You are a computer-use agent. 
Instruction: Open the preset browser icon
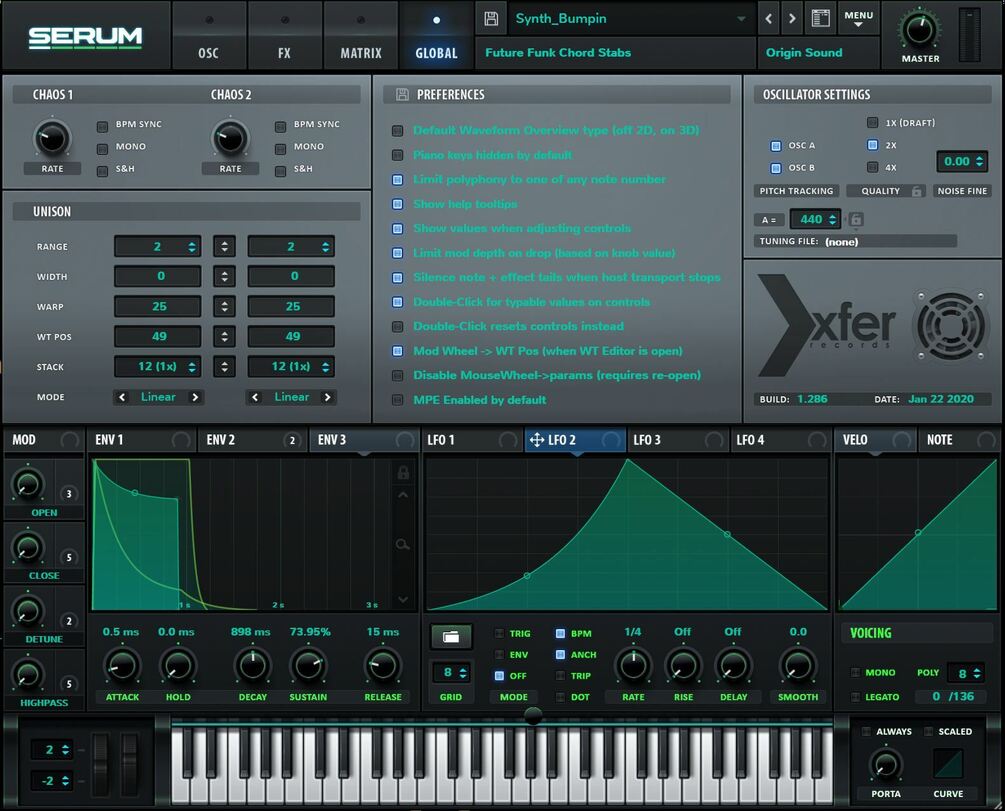820,18
